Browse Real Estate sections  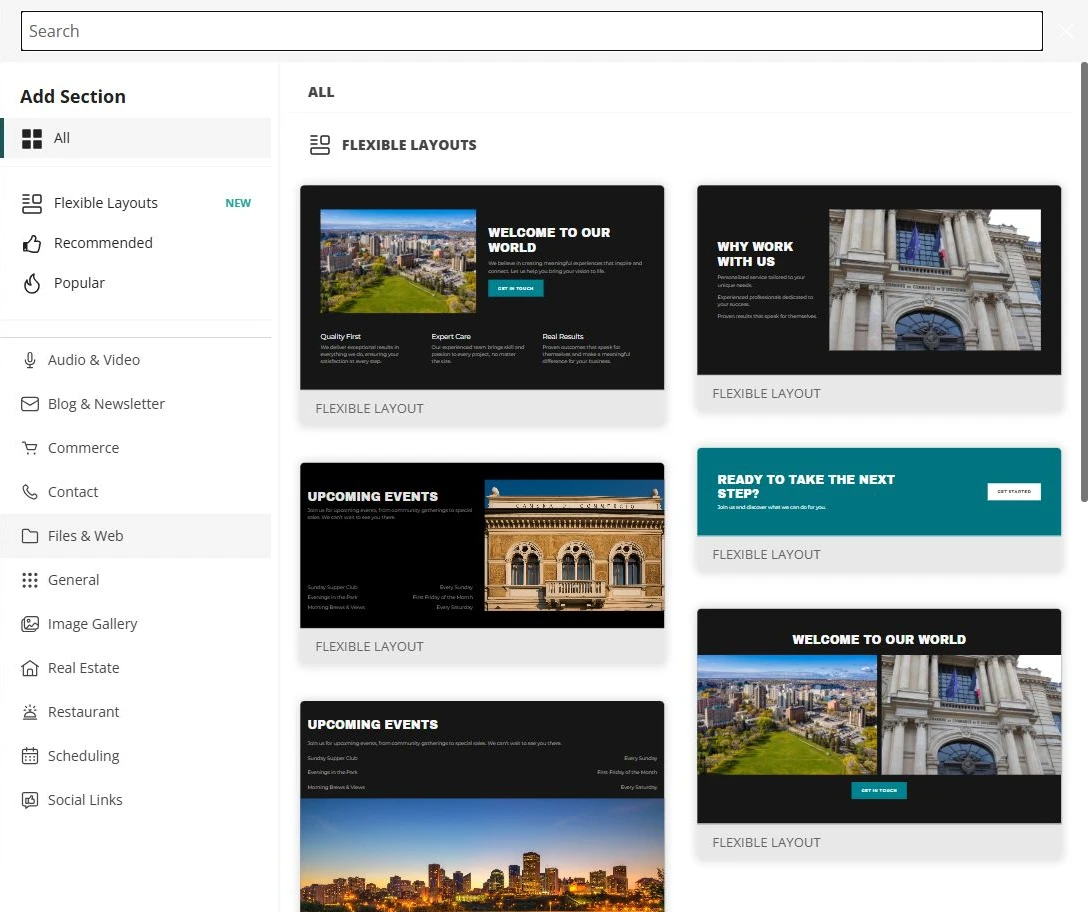click(x=136, y=668)
